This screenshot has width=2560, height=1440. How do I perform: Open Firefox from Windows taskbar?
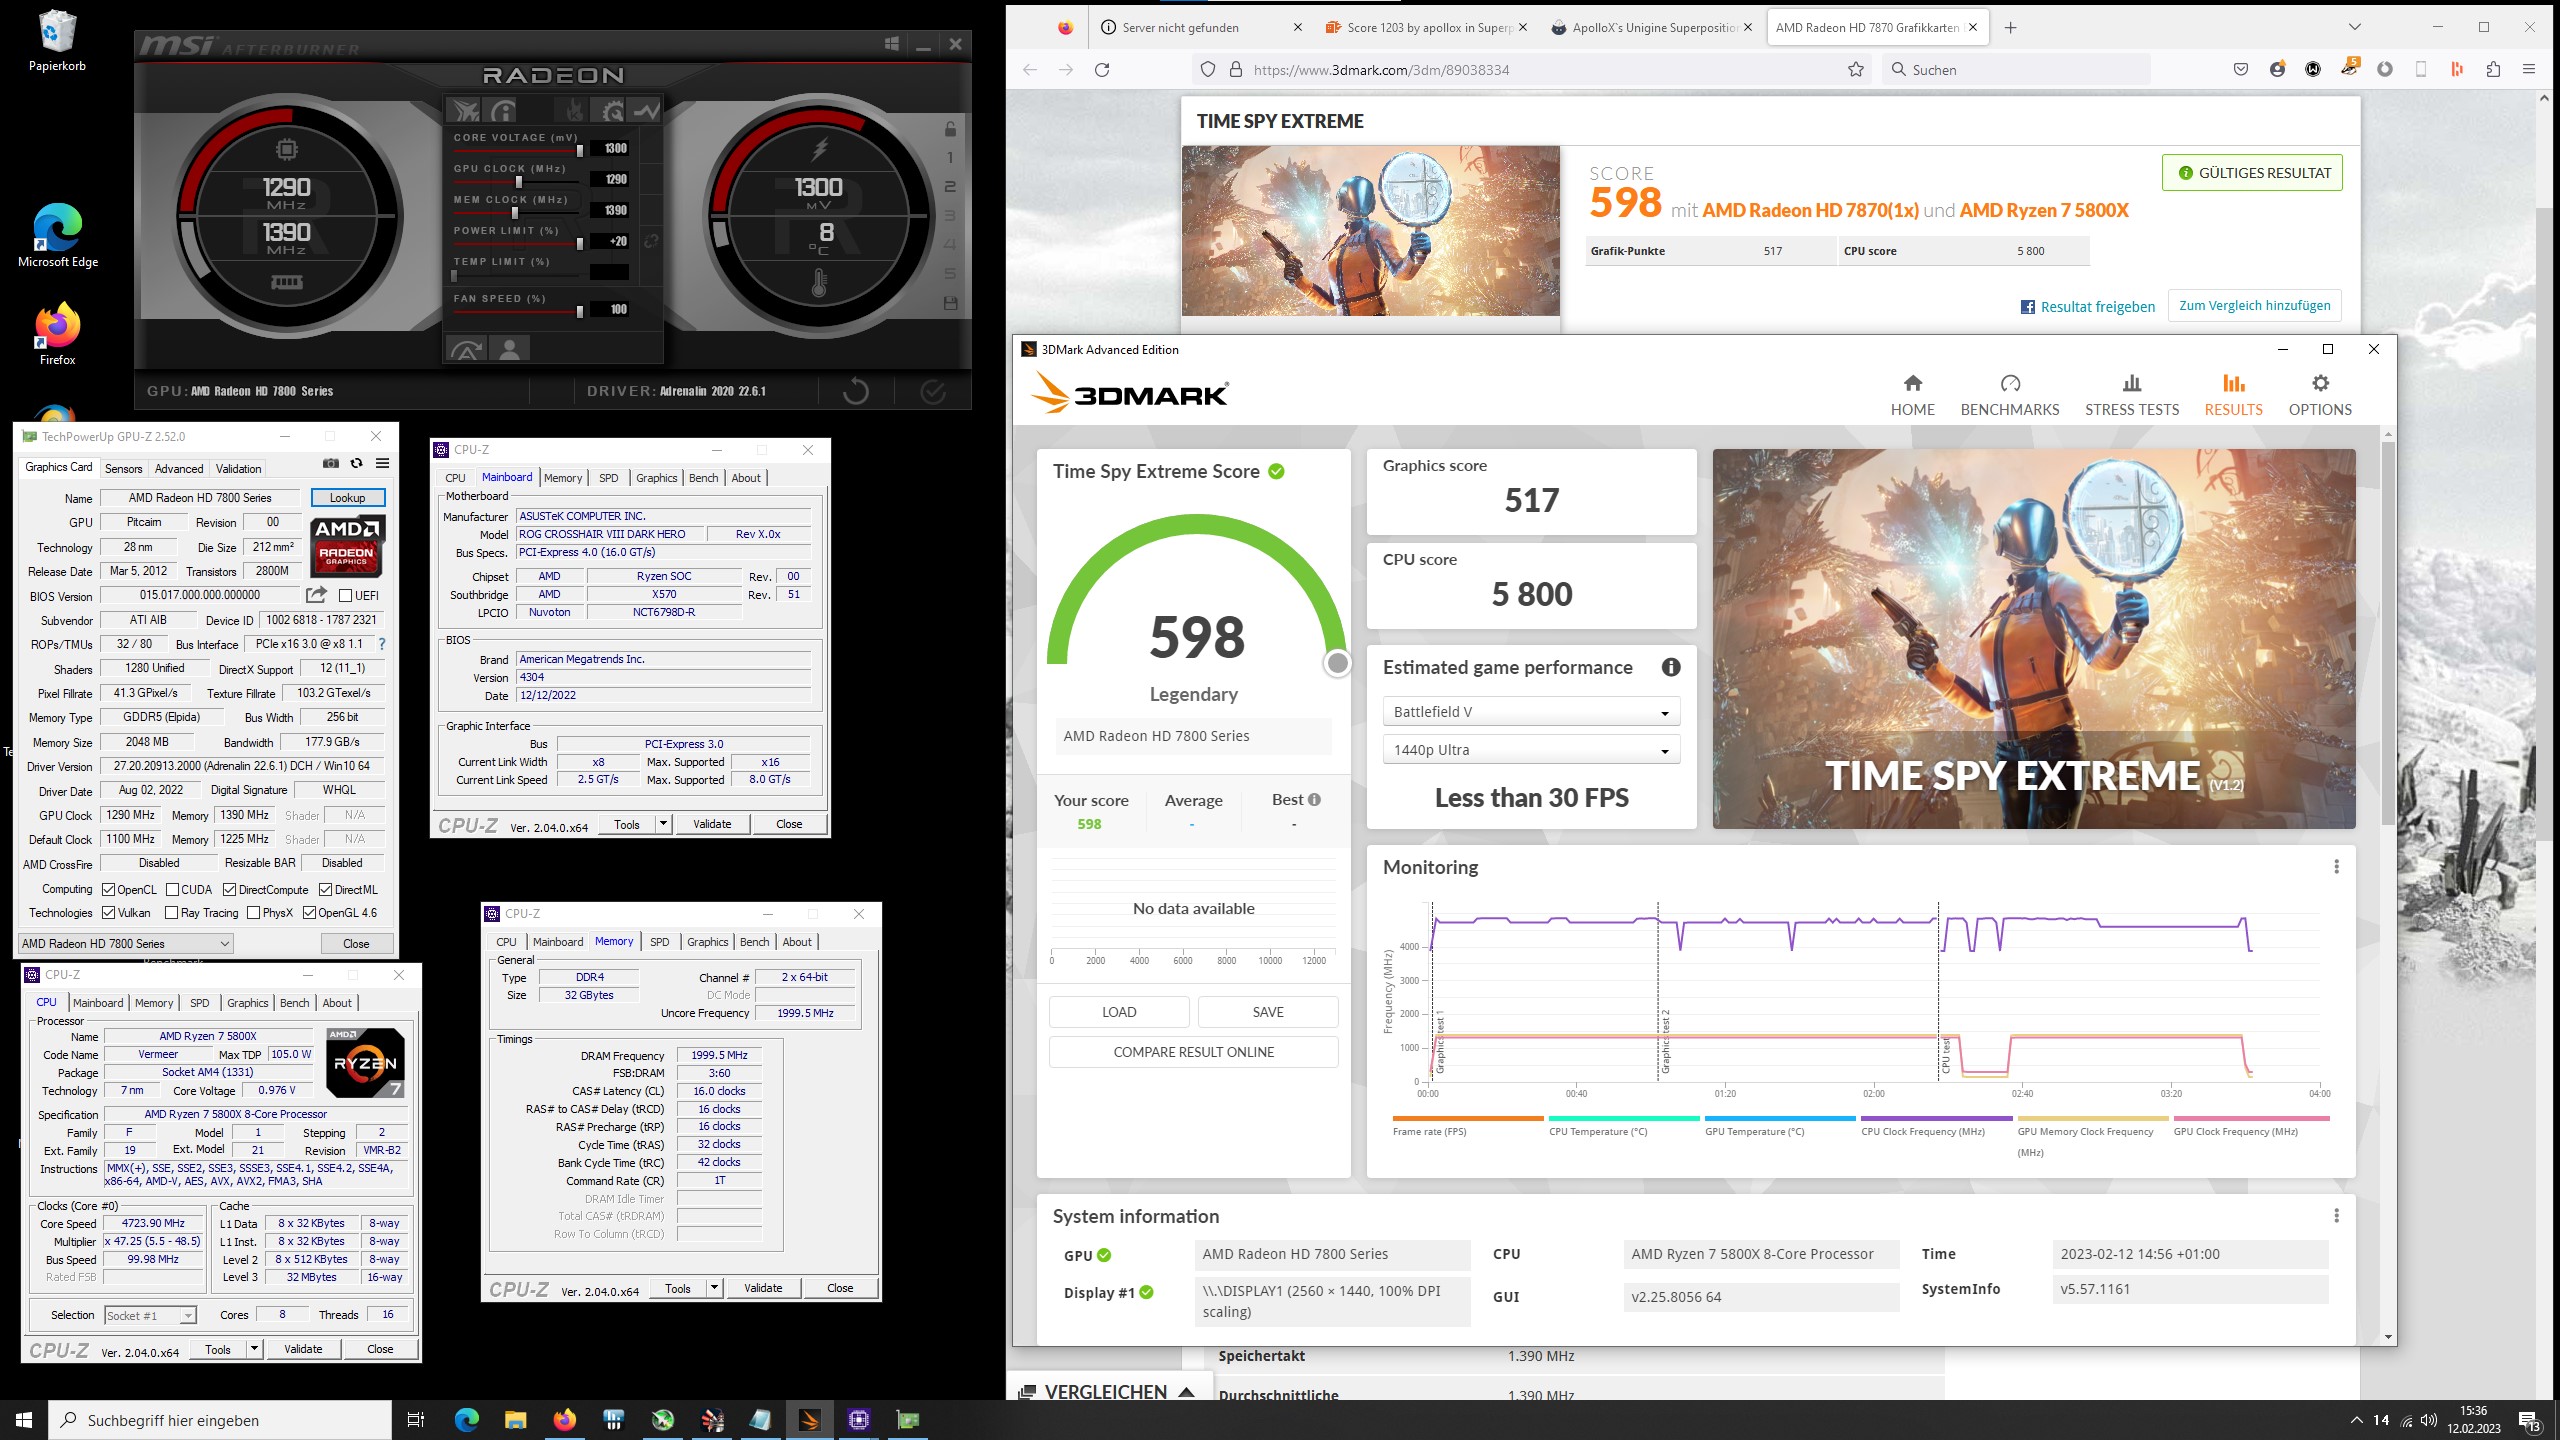coord(565,1420)
